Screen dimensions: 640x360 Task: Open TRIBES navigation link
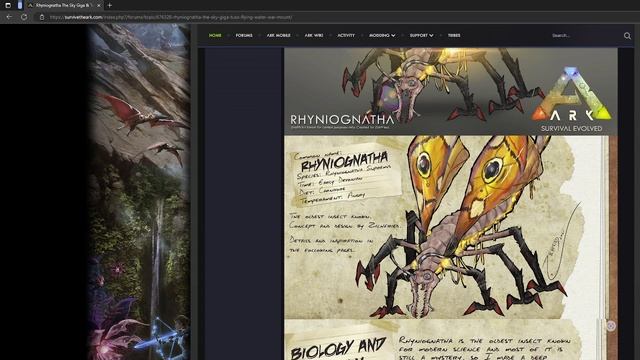pos(454,36)
